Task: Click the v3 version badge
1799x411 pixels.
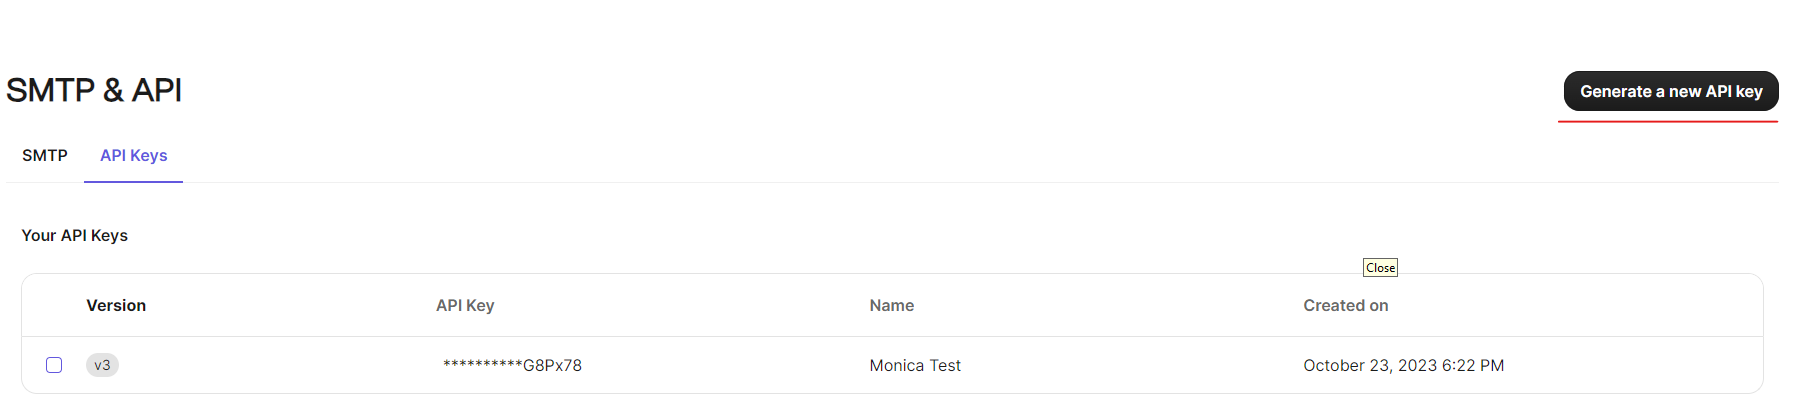Action: tap(102, 365)
